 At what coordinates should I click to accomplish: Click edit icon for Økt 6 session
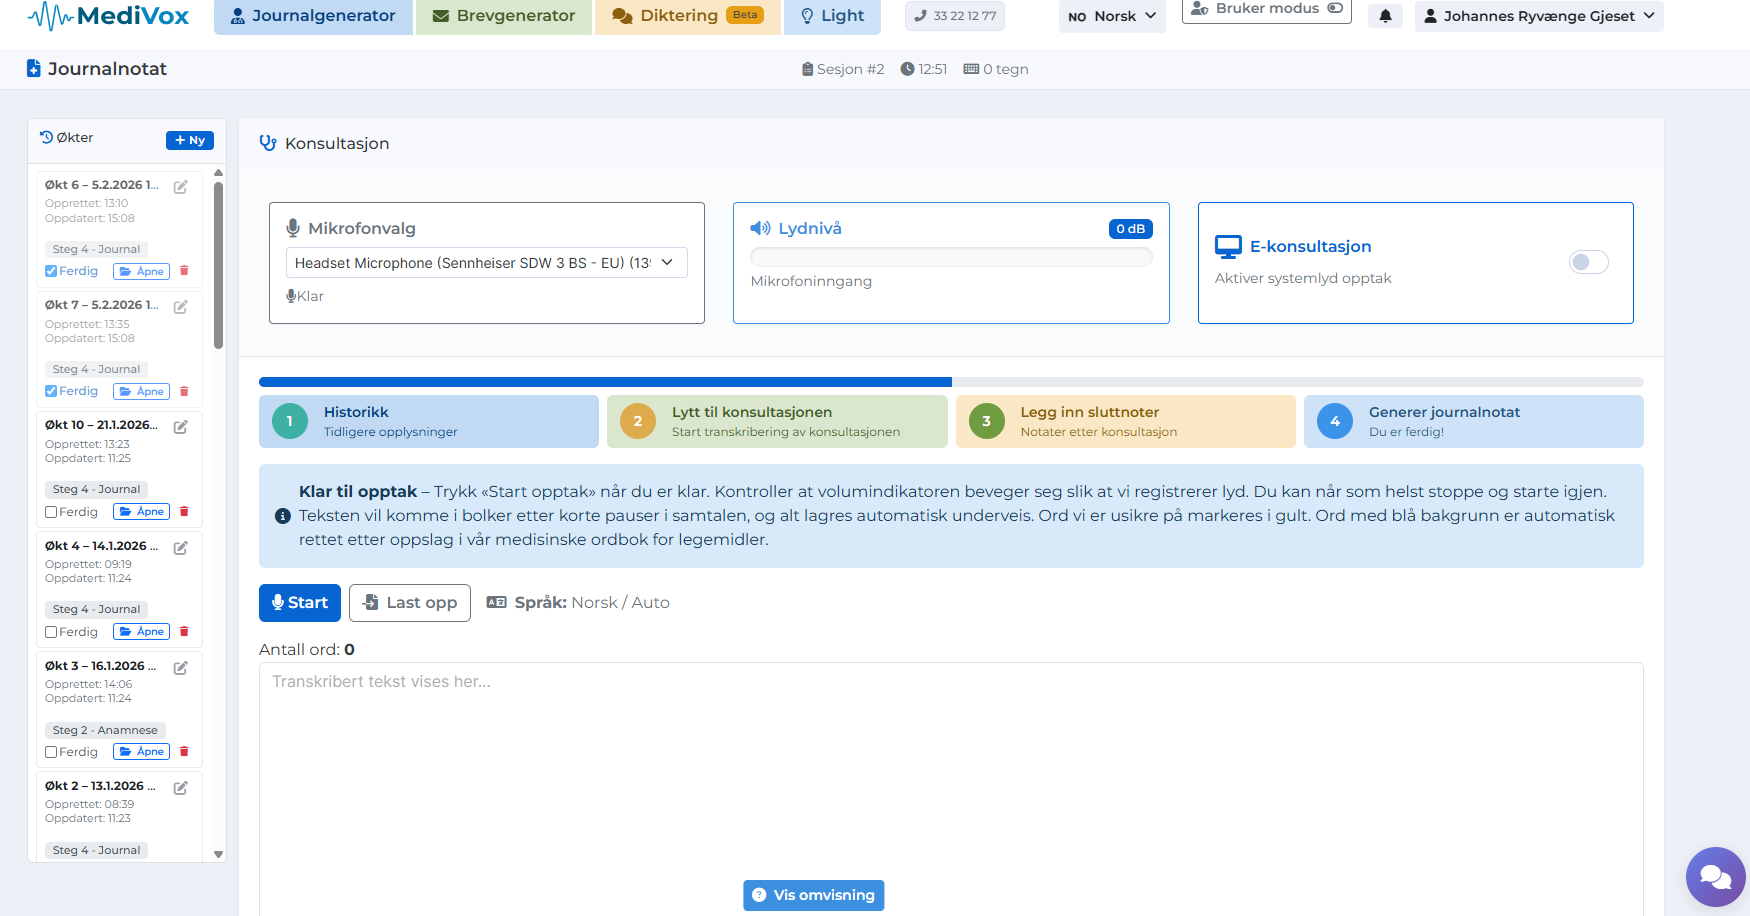(x=181, y=187)
